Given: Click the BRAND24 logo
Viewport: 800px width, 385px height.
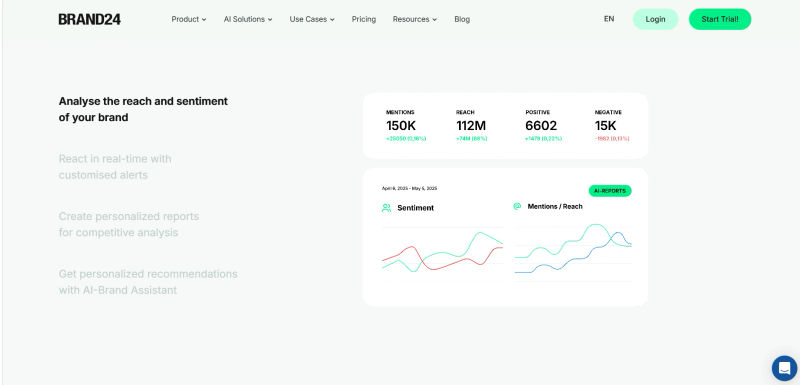Looking at the screenshot, I should (x=89, y=19).
